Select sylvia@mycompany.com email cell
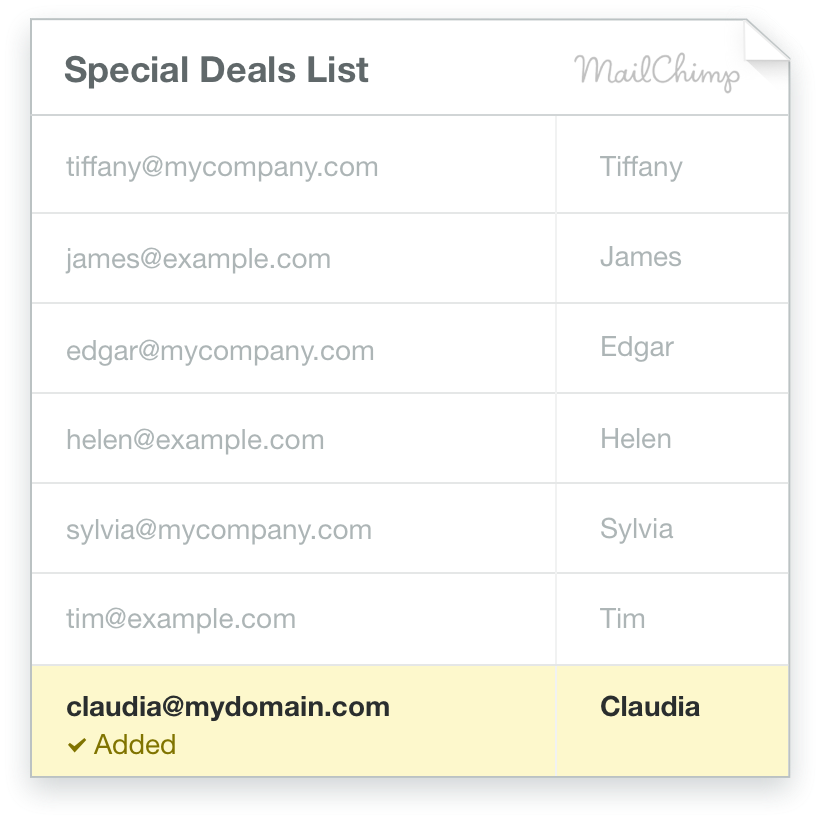 point(293,528)
